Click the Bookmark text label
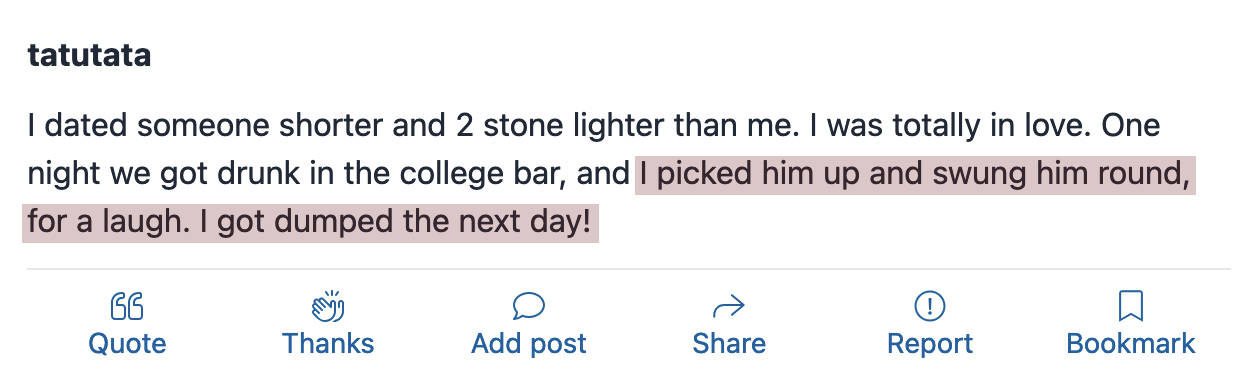The width and height of the screenshot is (1258, 380). coord(1130,344)
